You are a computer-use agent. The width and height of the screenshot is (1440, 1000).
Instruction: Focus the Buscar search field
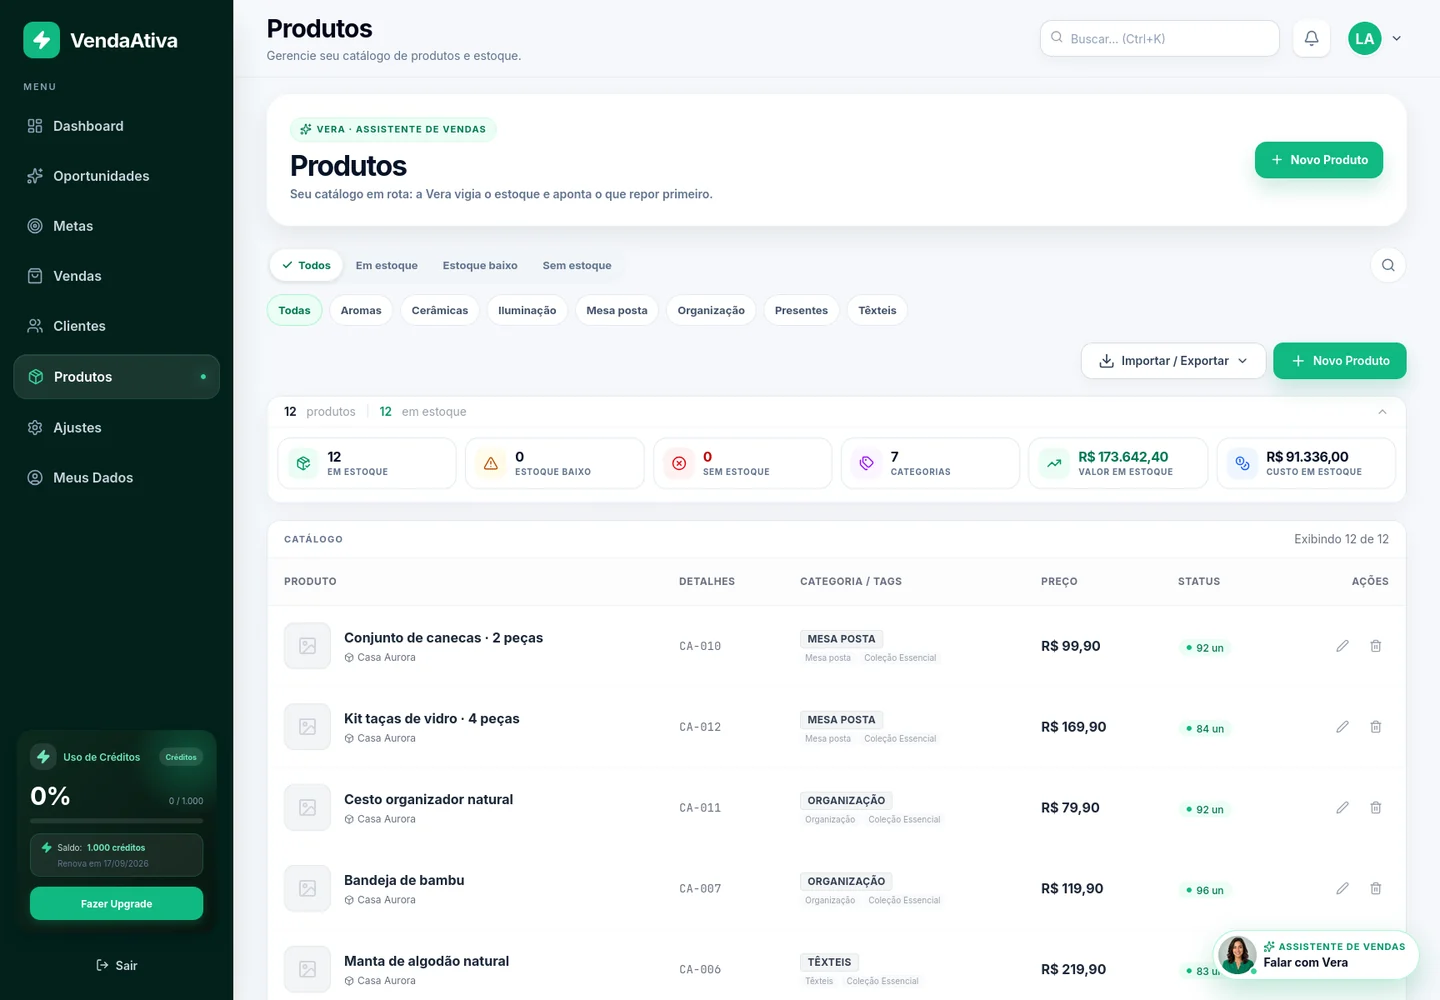pos(1160,38)
